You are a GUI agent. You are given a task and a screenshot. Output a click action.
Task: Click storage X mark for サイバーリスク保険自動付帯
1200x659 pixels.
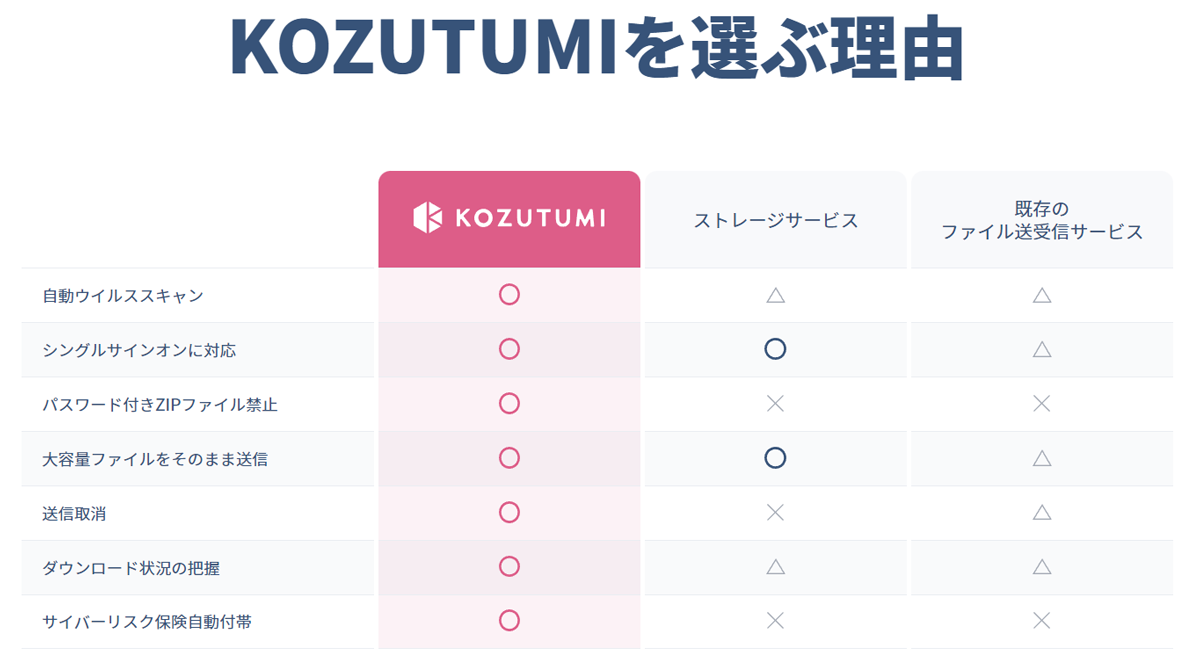click(x=775, y=621)
